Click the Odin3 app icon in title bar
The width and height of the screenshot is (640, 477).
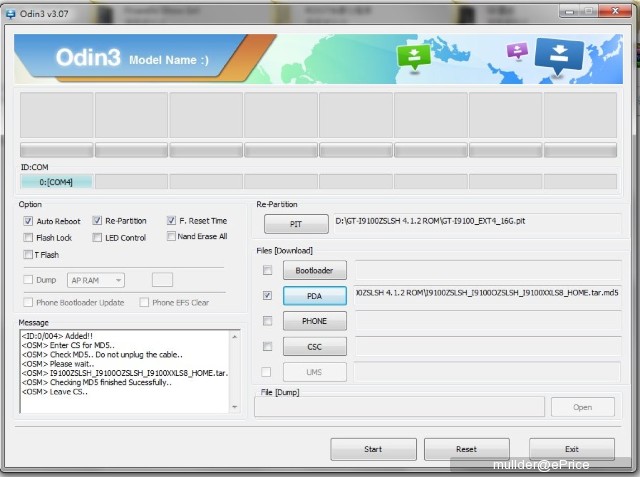click(x=10, y=13)
